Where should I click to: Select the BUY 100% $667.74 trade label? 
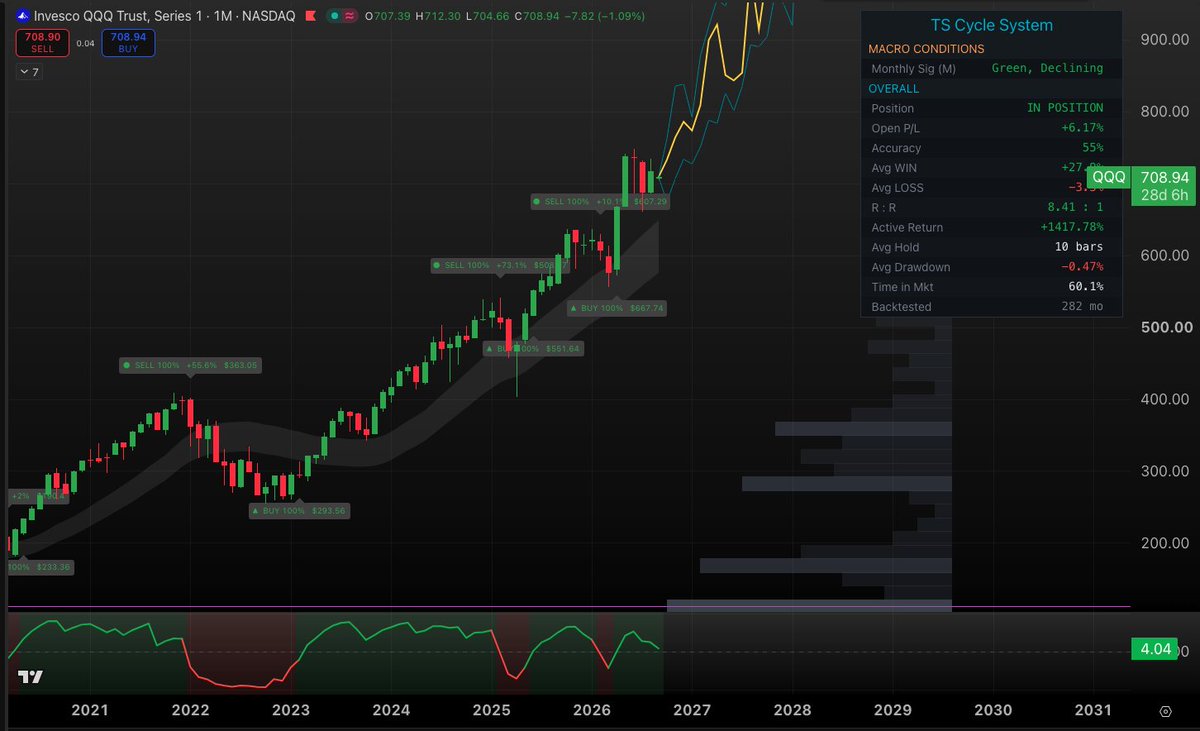pos(617,308)
